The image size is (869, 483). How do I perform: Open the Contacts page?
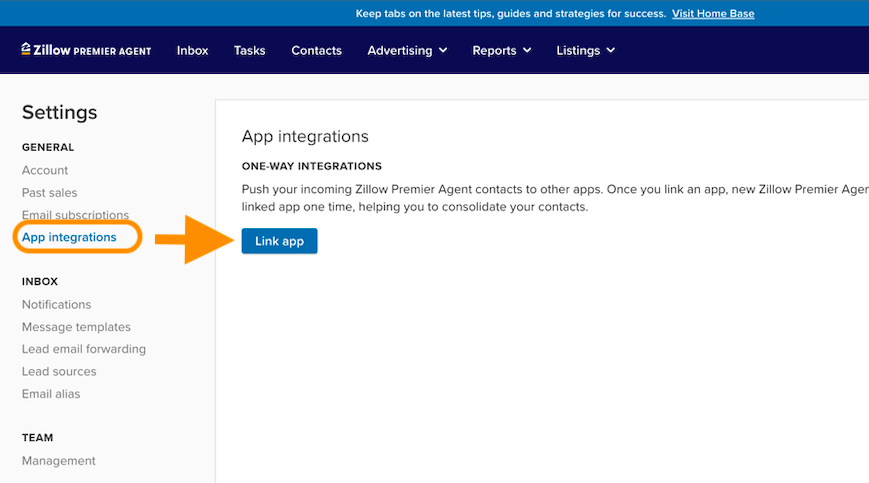[316, 50]
